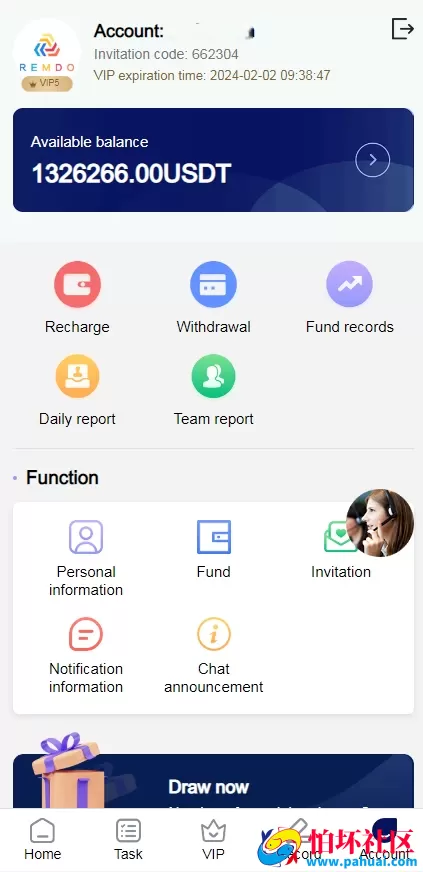This screenshot has width=423, height=872.
Task: Open the Chat announcement icon
Action: coord(213,634)
